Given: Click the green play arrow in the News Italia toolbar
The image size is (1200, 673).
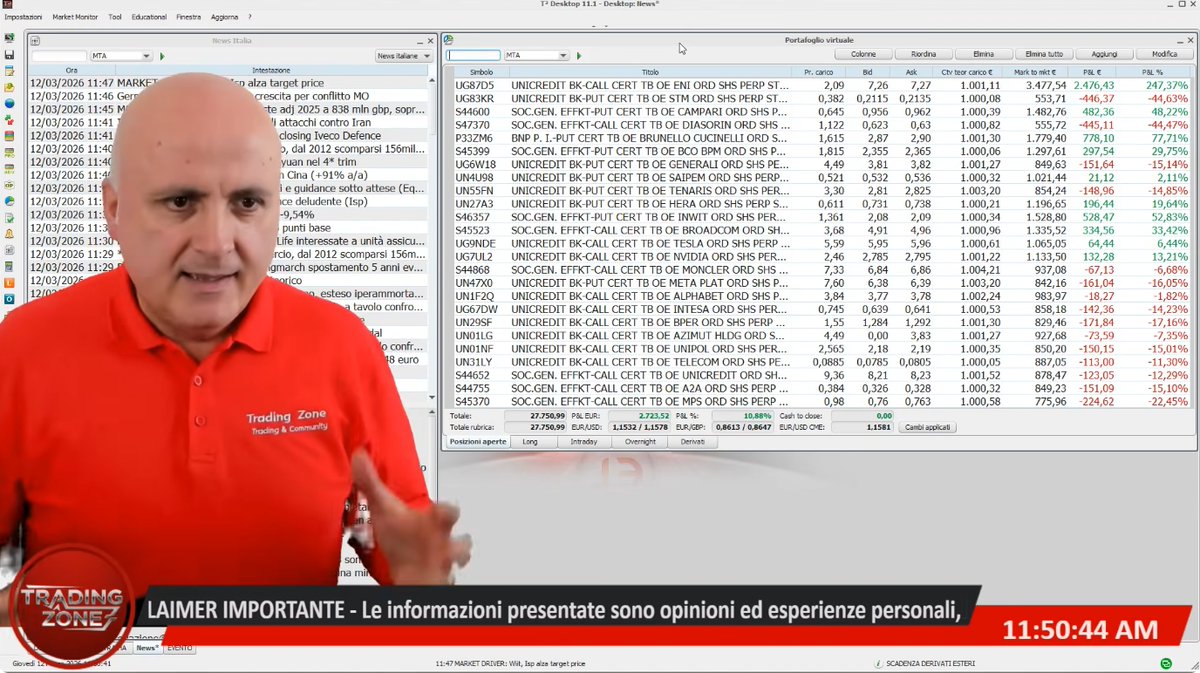Looking at the screenshot, I should pyautogui.click(x=161, y=57).
